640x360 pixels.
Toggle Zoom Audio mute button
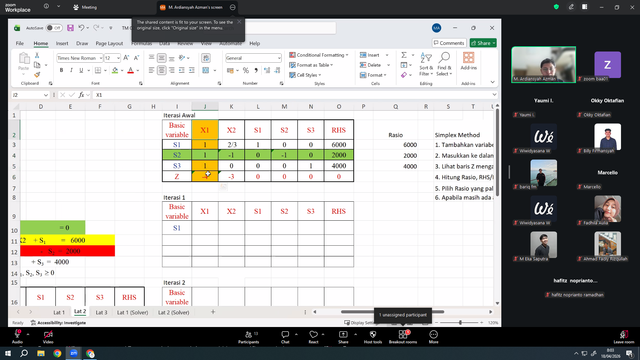pos(17,337)
